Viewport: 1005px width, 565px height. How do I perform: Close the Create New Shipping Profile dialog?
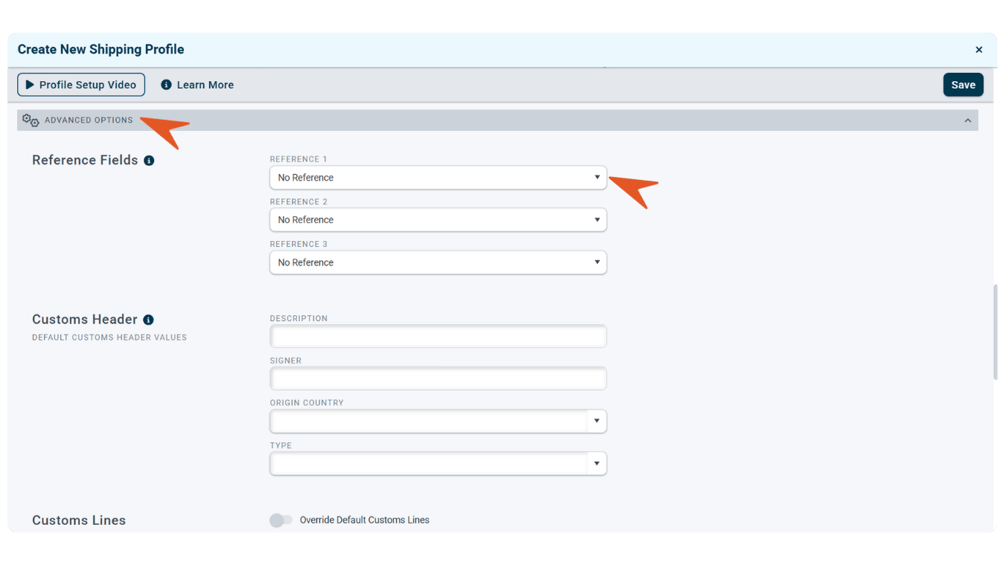point(979,49)
